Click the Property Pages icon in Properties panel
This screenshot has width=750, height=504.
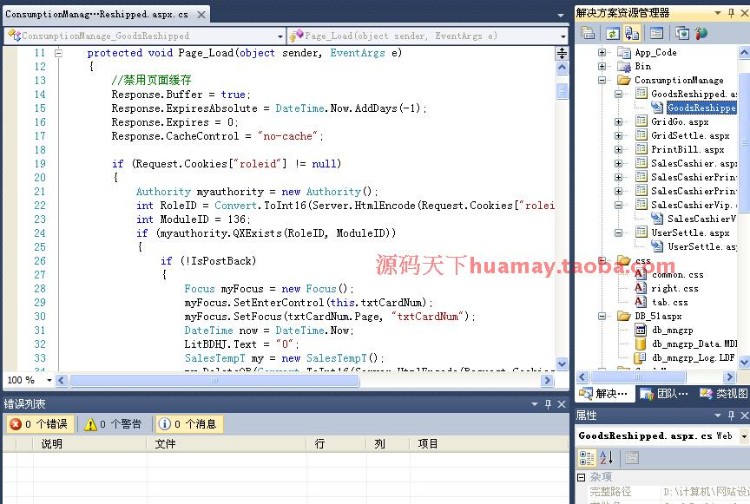[632, 458]
